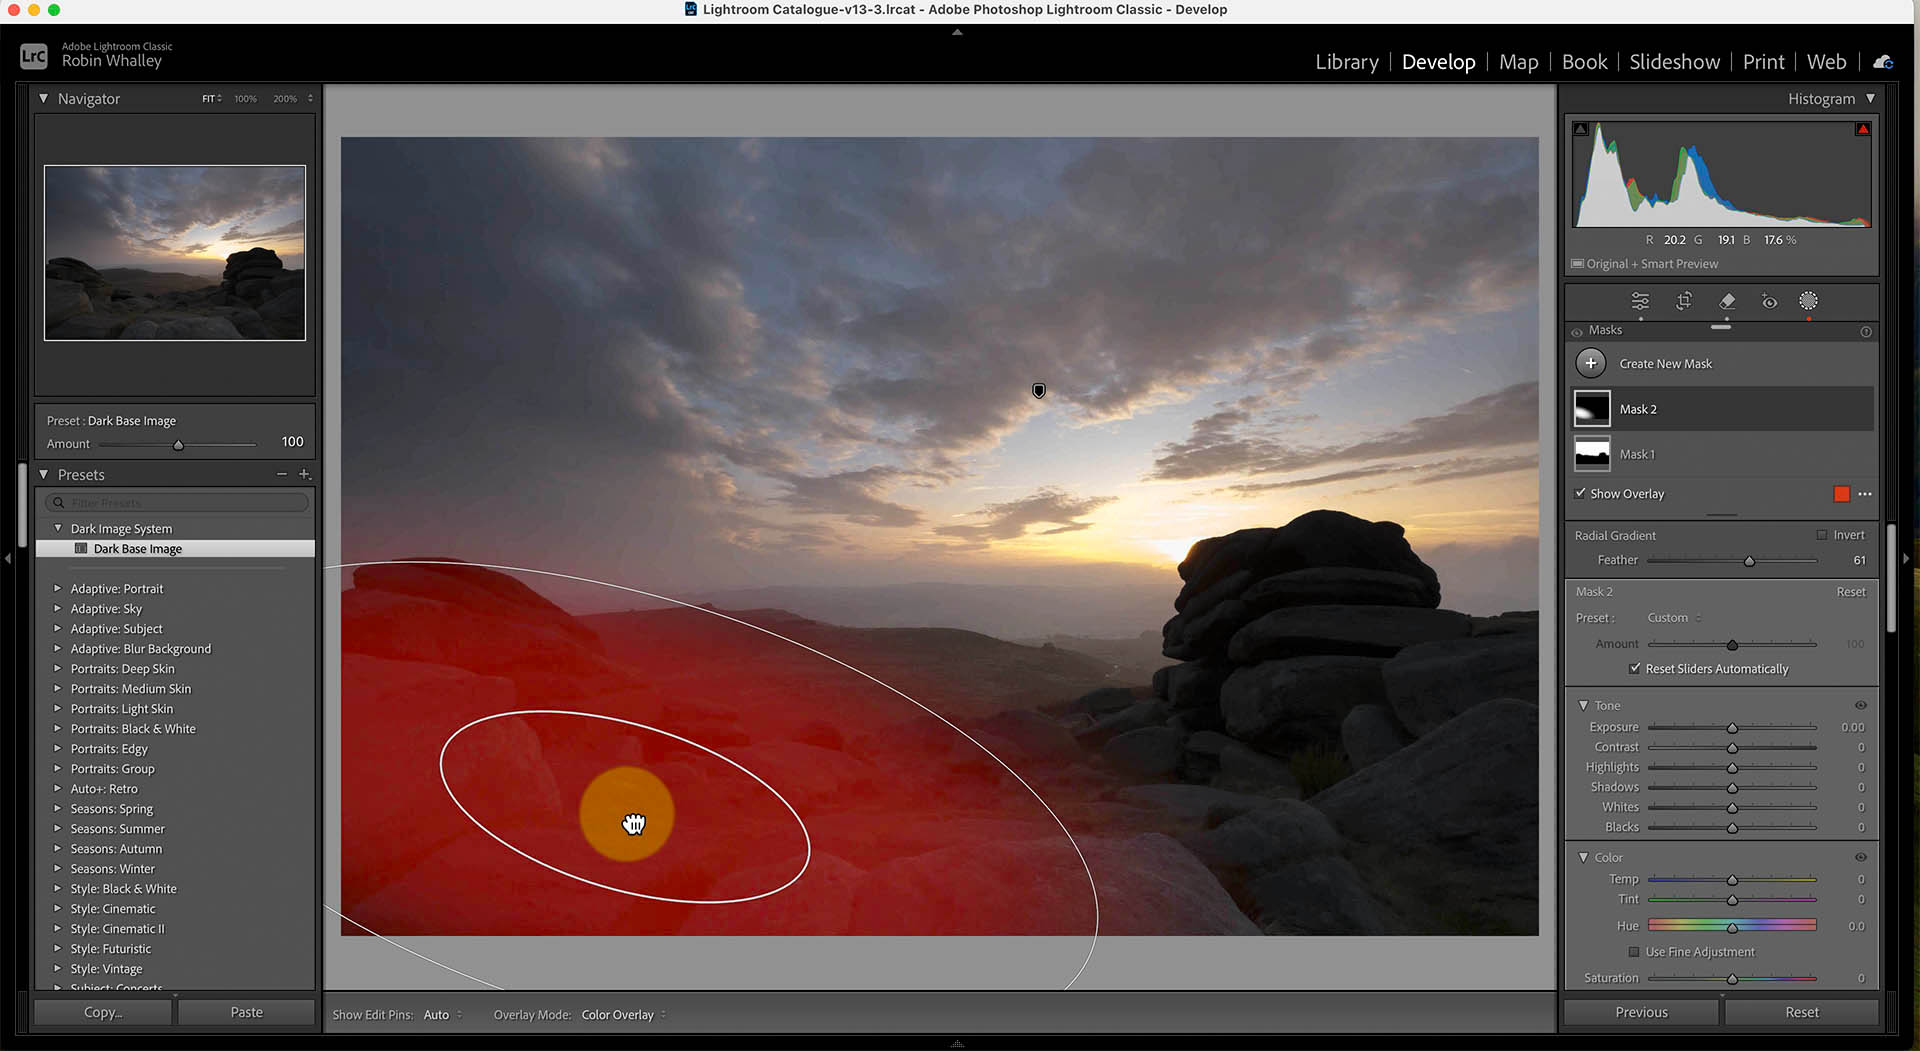This screenshot has width=1920, height=1051.
Task: Click the preset Amount slider handle
Action: (x=179, y=445)
